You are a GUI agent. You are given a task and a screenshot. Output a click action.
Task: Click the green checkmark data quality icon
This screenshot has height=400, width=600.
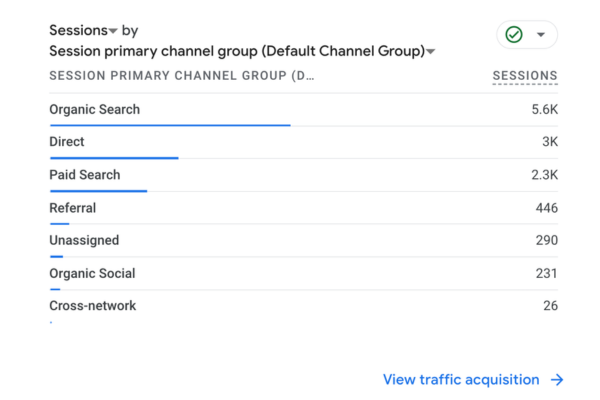tap(514, 34)
